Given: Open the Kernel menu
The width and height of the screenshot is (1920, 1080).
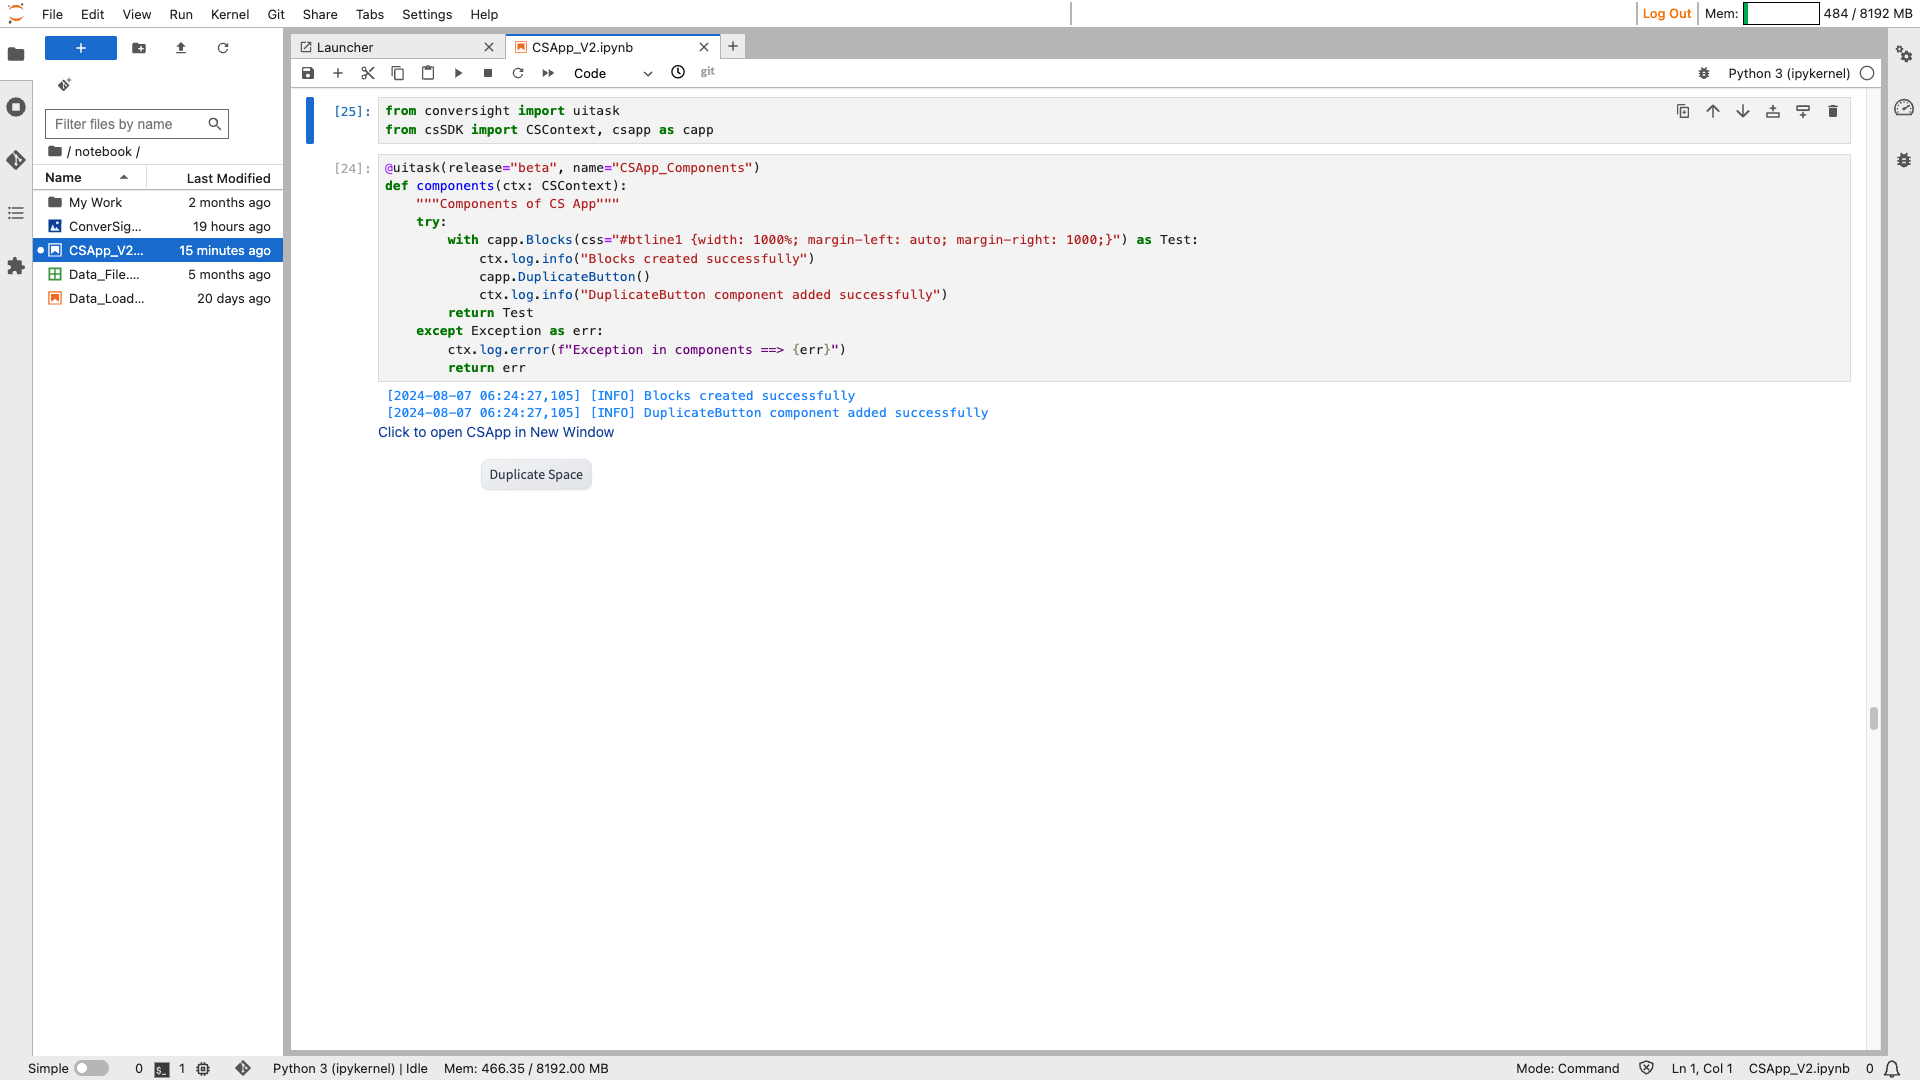Looking at the screenshot, I should click(230, 14).
